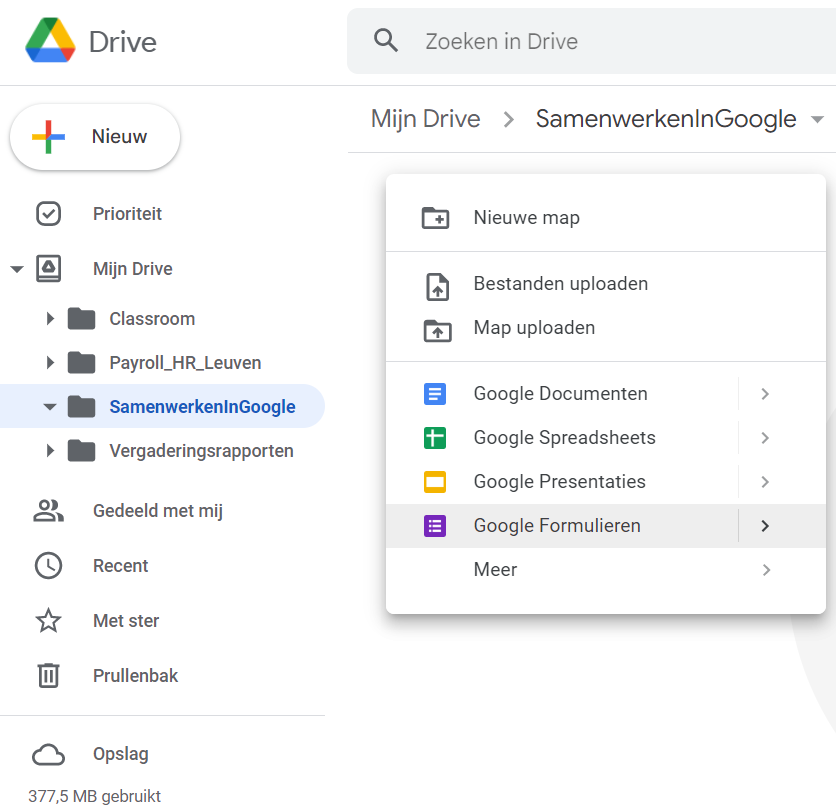This screenshot has height=811, width=836.
Task: Click the Vergaderingsrapporten folder icon
Action: (x=82, y=451)
